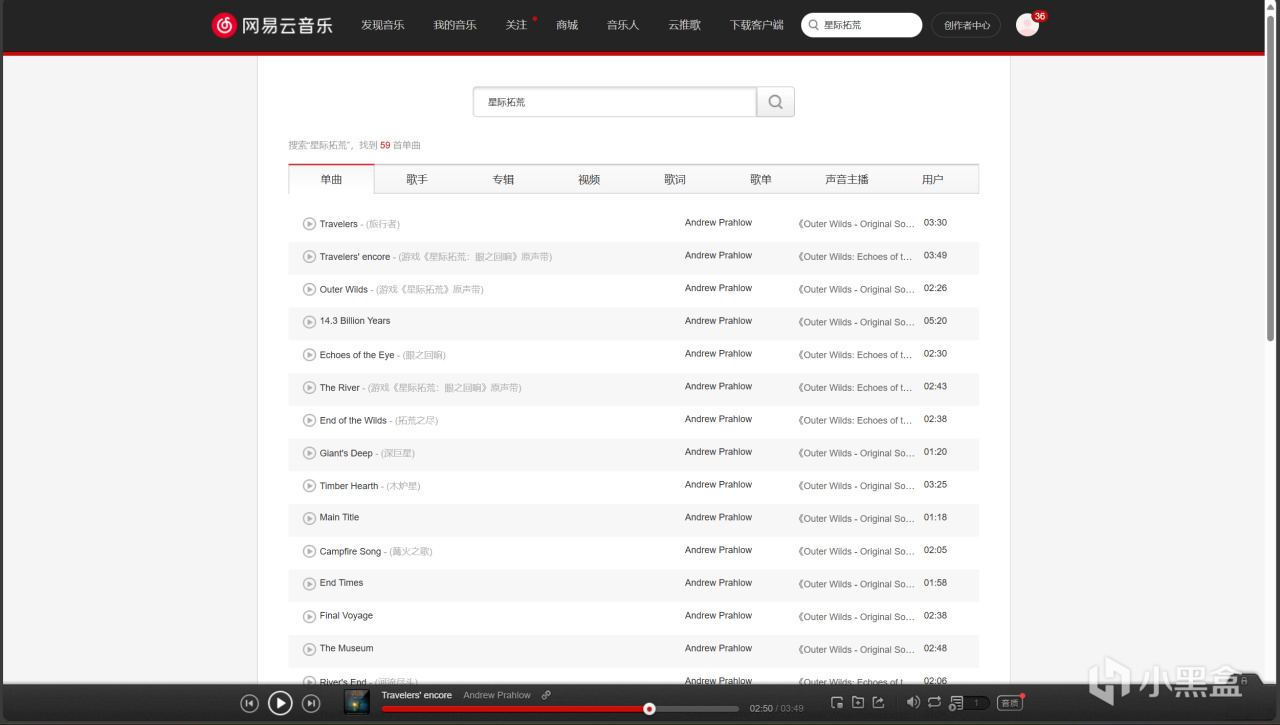Toggle the loop playback mode icon
The height and width of the screenshot is (725, 1280).
coord(934,703)
